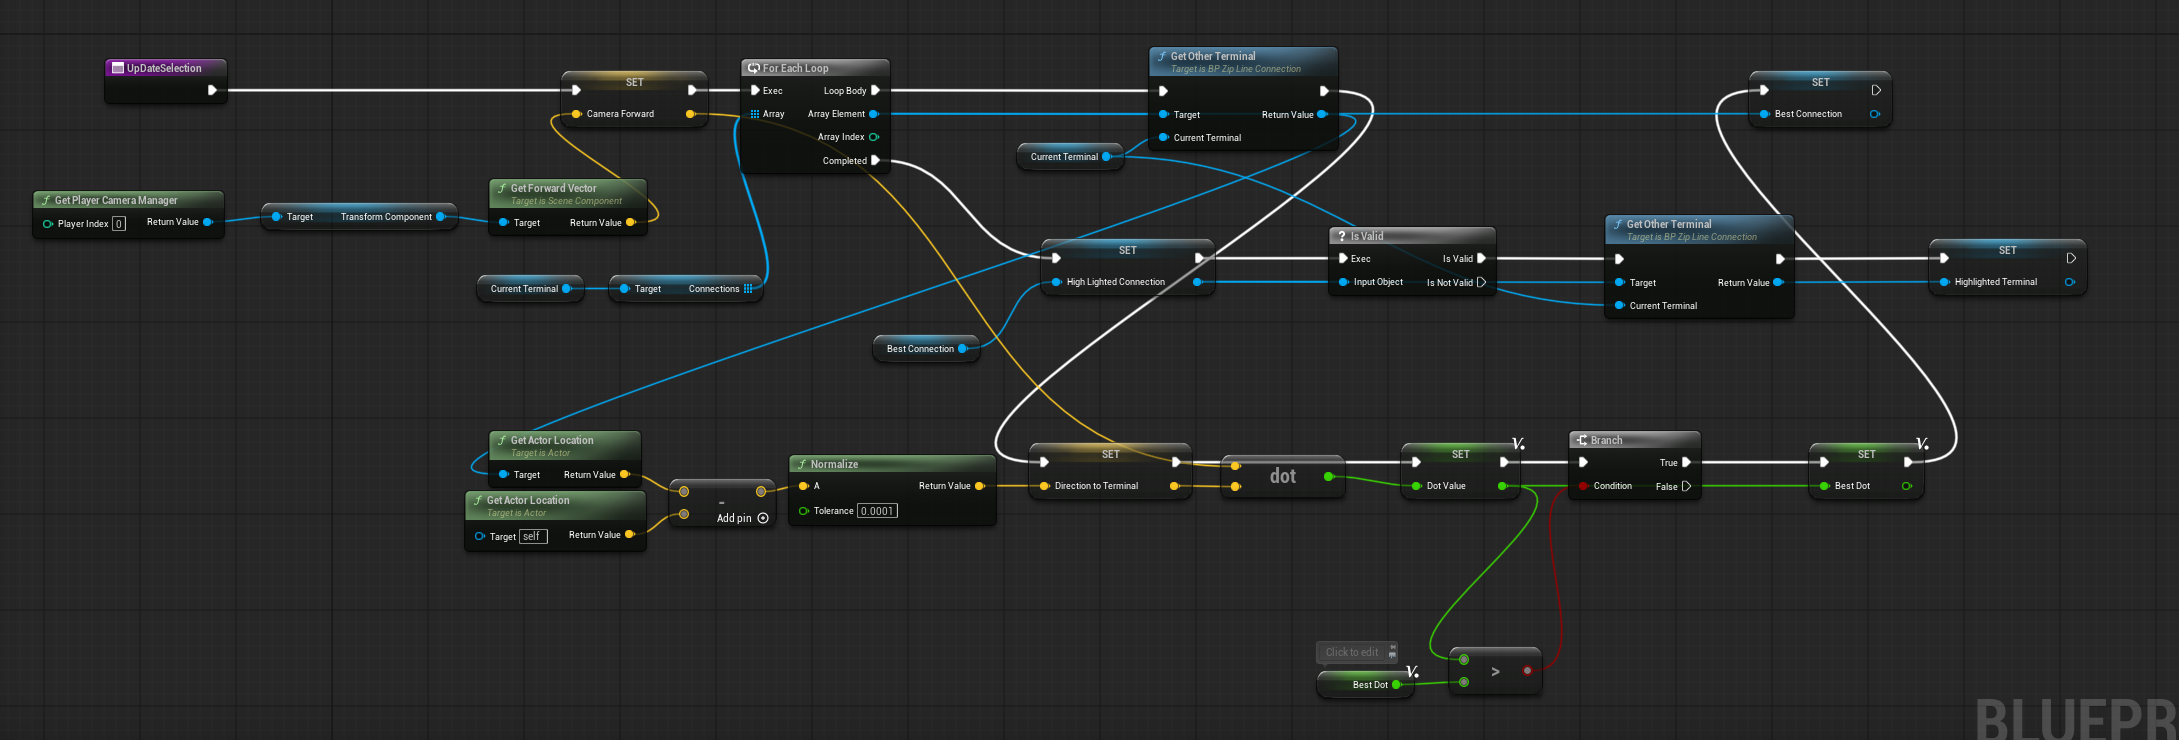Click the Completed exec pin on For Each Loop
The image size is (2179, 740).
click(x=875, y=160)
